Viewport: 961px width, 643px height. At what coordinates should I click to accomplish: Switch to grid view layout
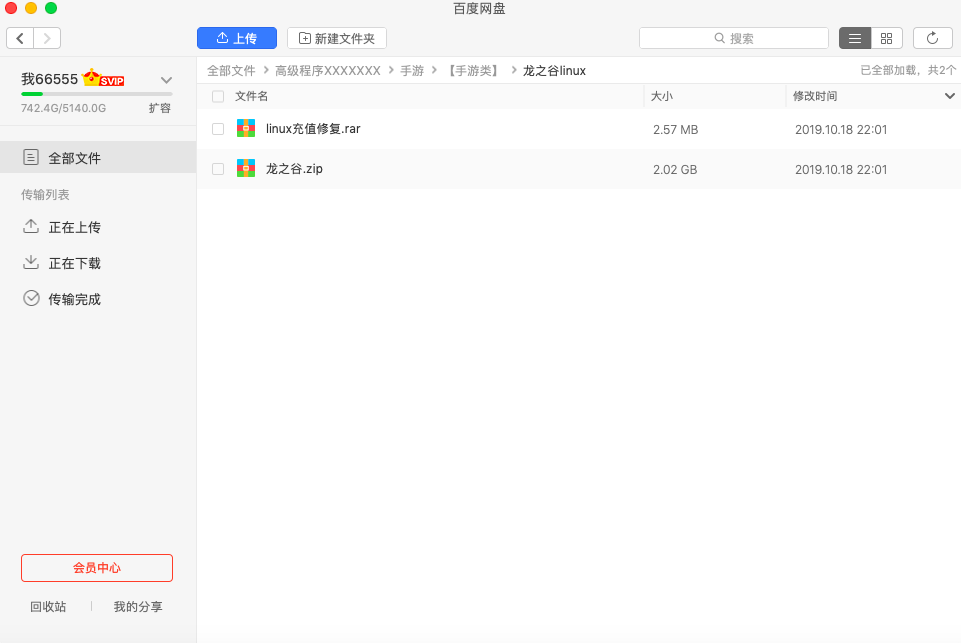(887, 38)
